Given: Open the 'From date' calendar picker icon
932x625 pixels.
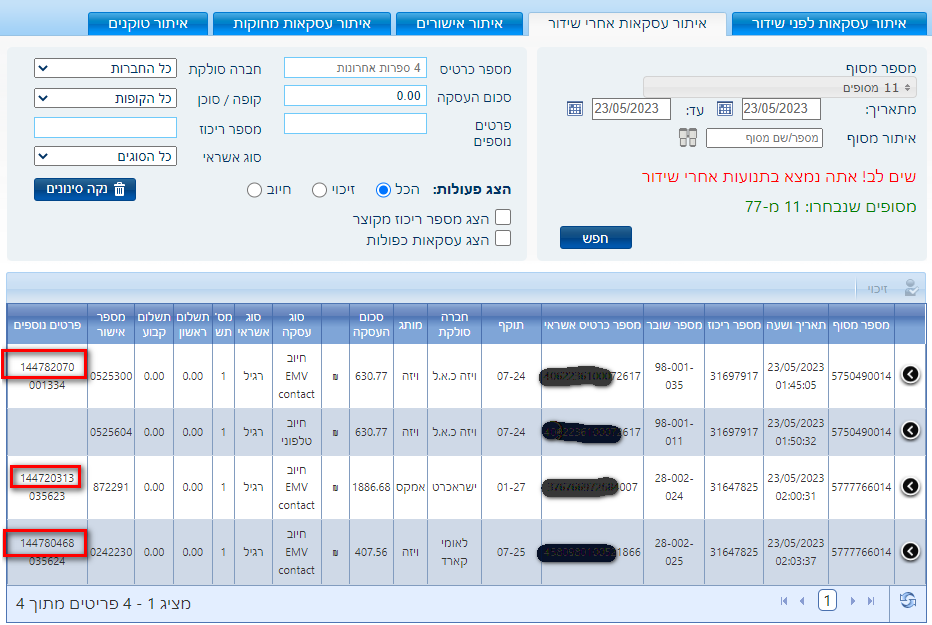Looking at the screenshot, I should click(725, 109).
